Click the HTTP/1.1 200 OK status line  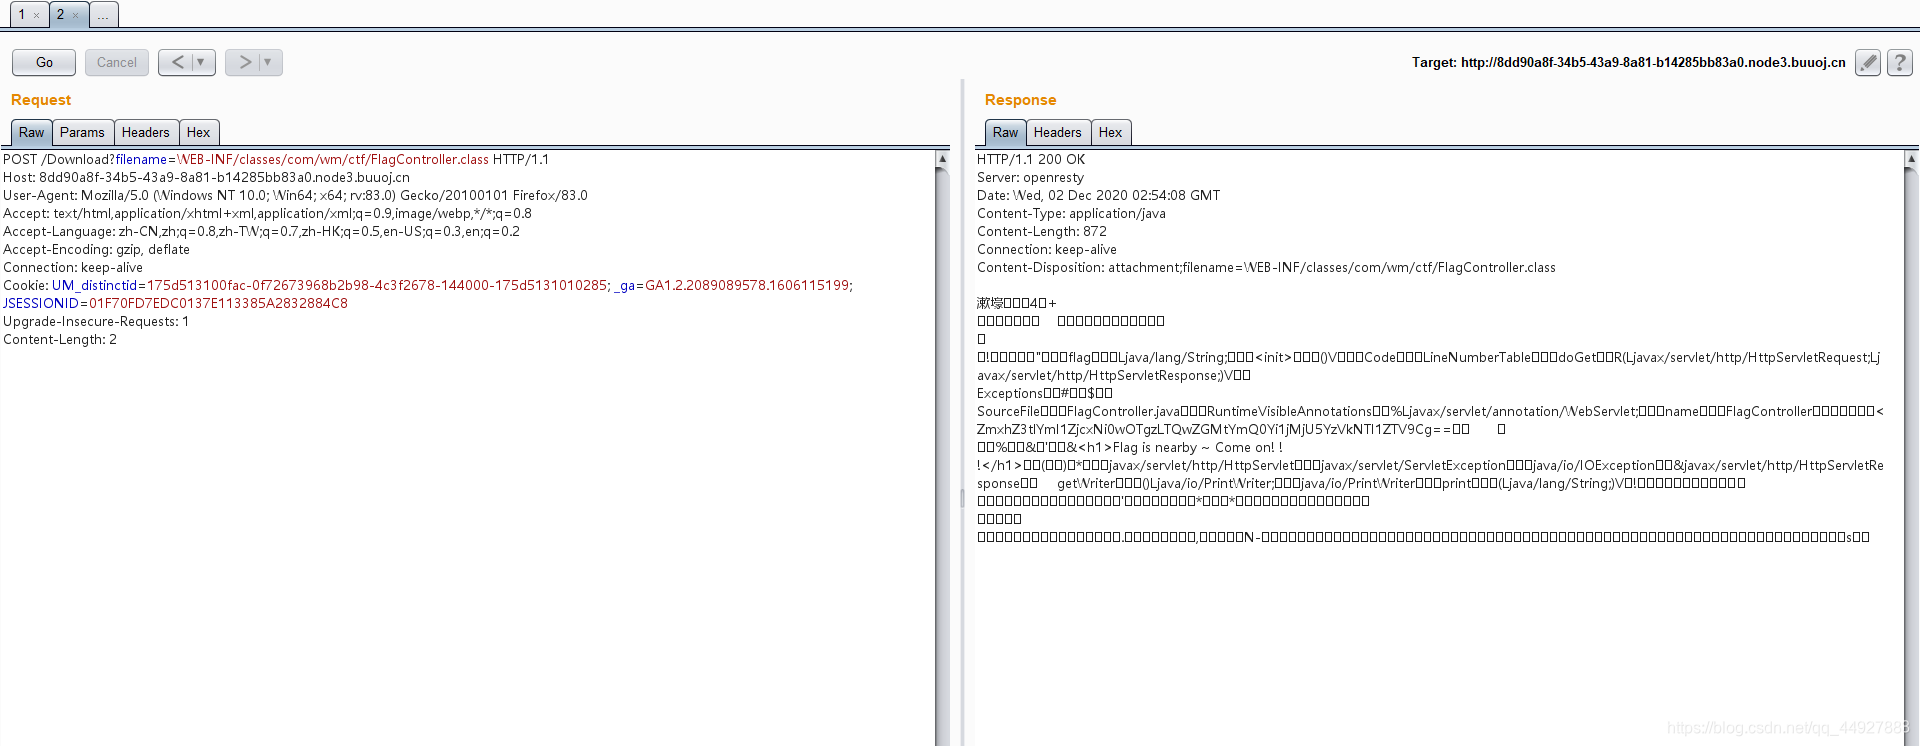click(x=1031, y=159)
